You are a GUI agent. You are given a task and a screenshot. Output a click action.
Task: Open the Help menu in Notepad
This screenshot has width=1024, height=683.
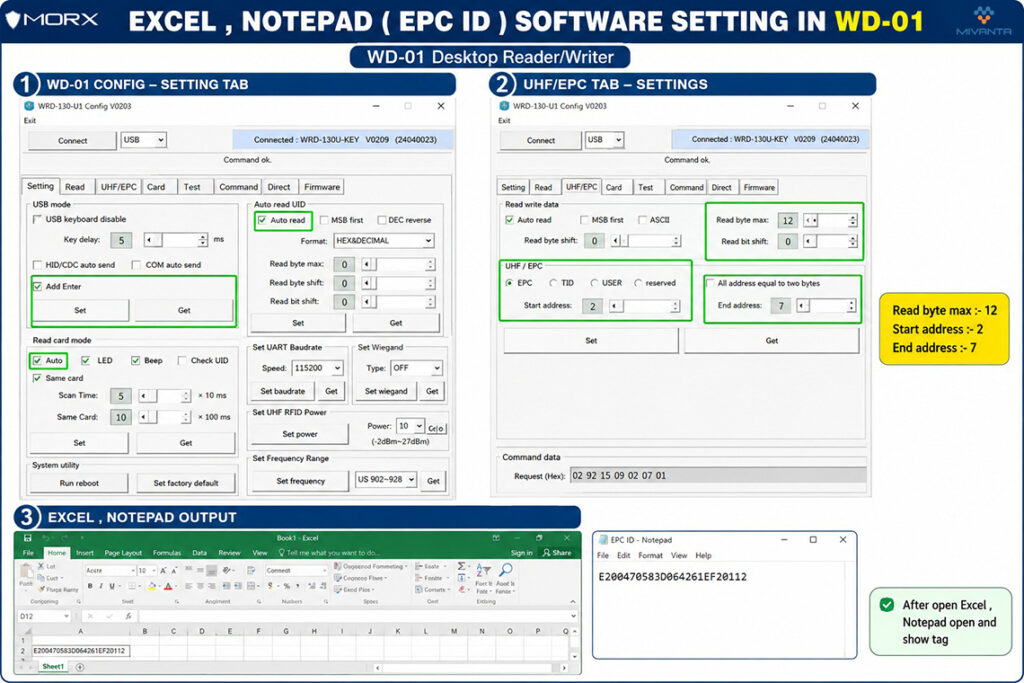coord(703,555)
